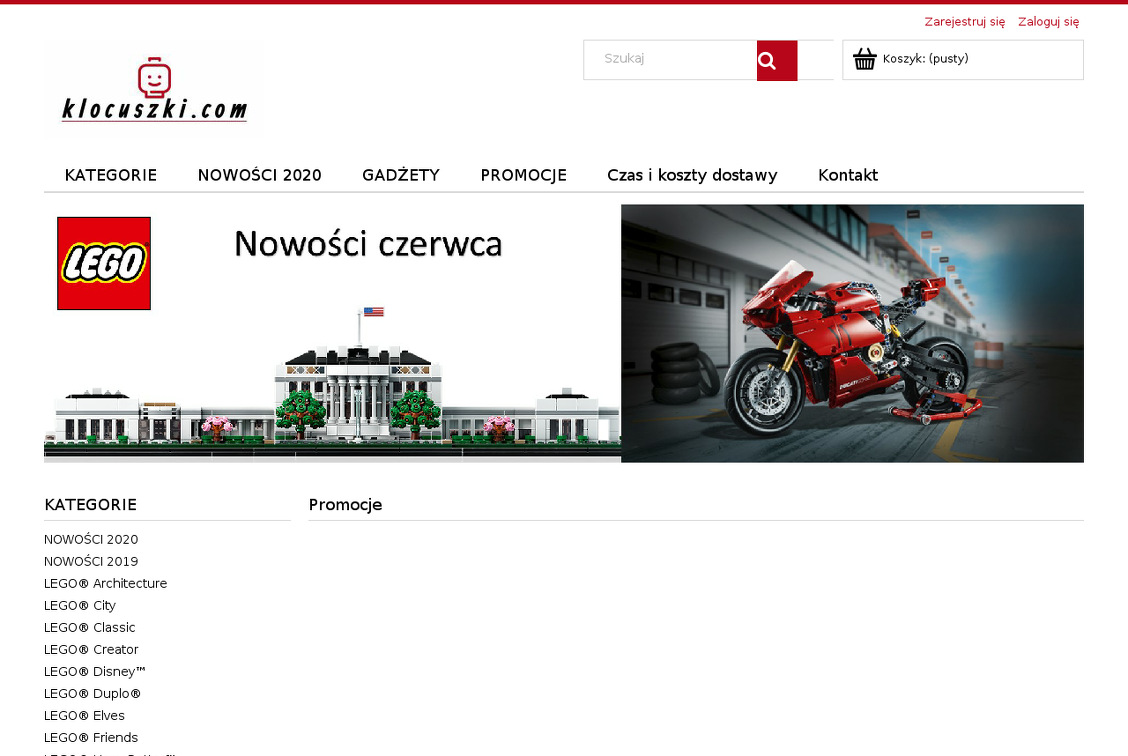
Task: Click the KATEGORIE sidebar heading
Action: click(x=91, y=505)
